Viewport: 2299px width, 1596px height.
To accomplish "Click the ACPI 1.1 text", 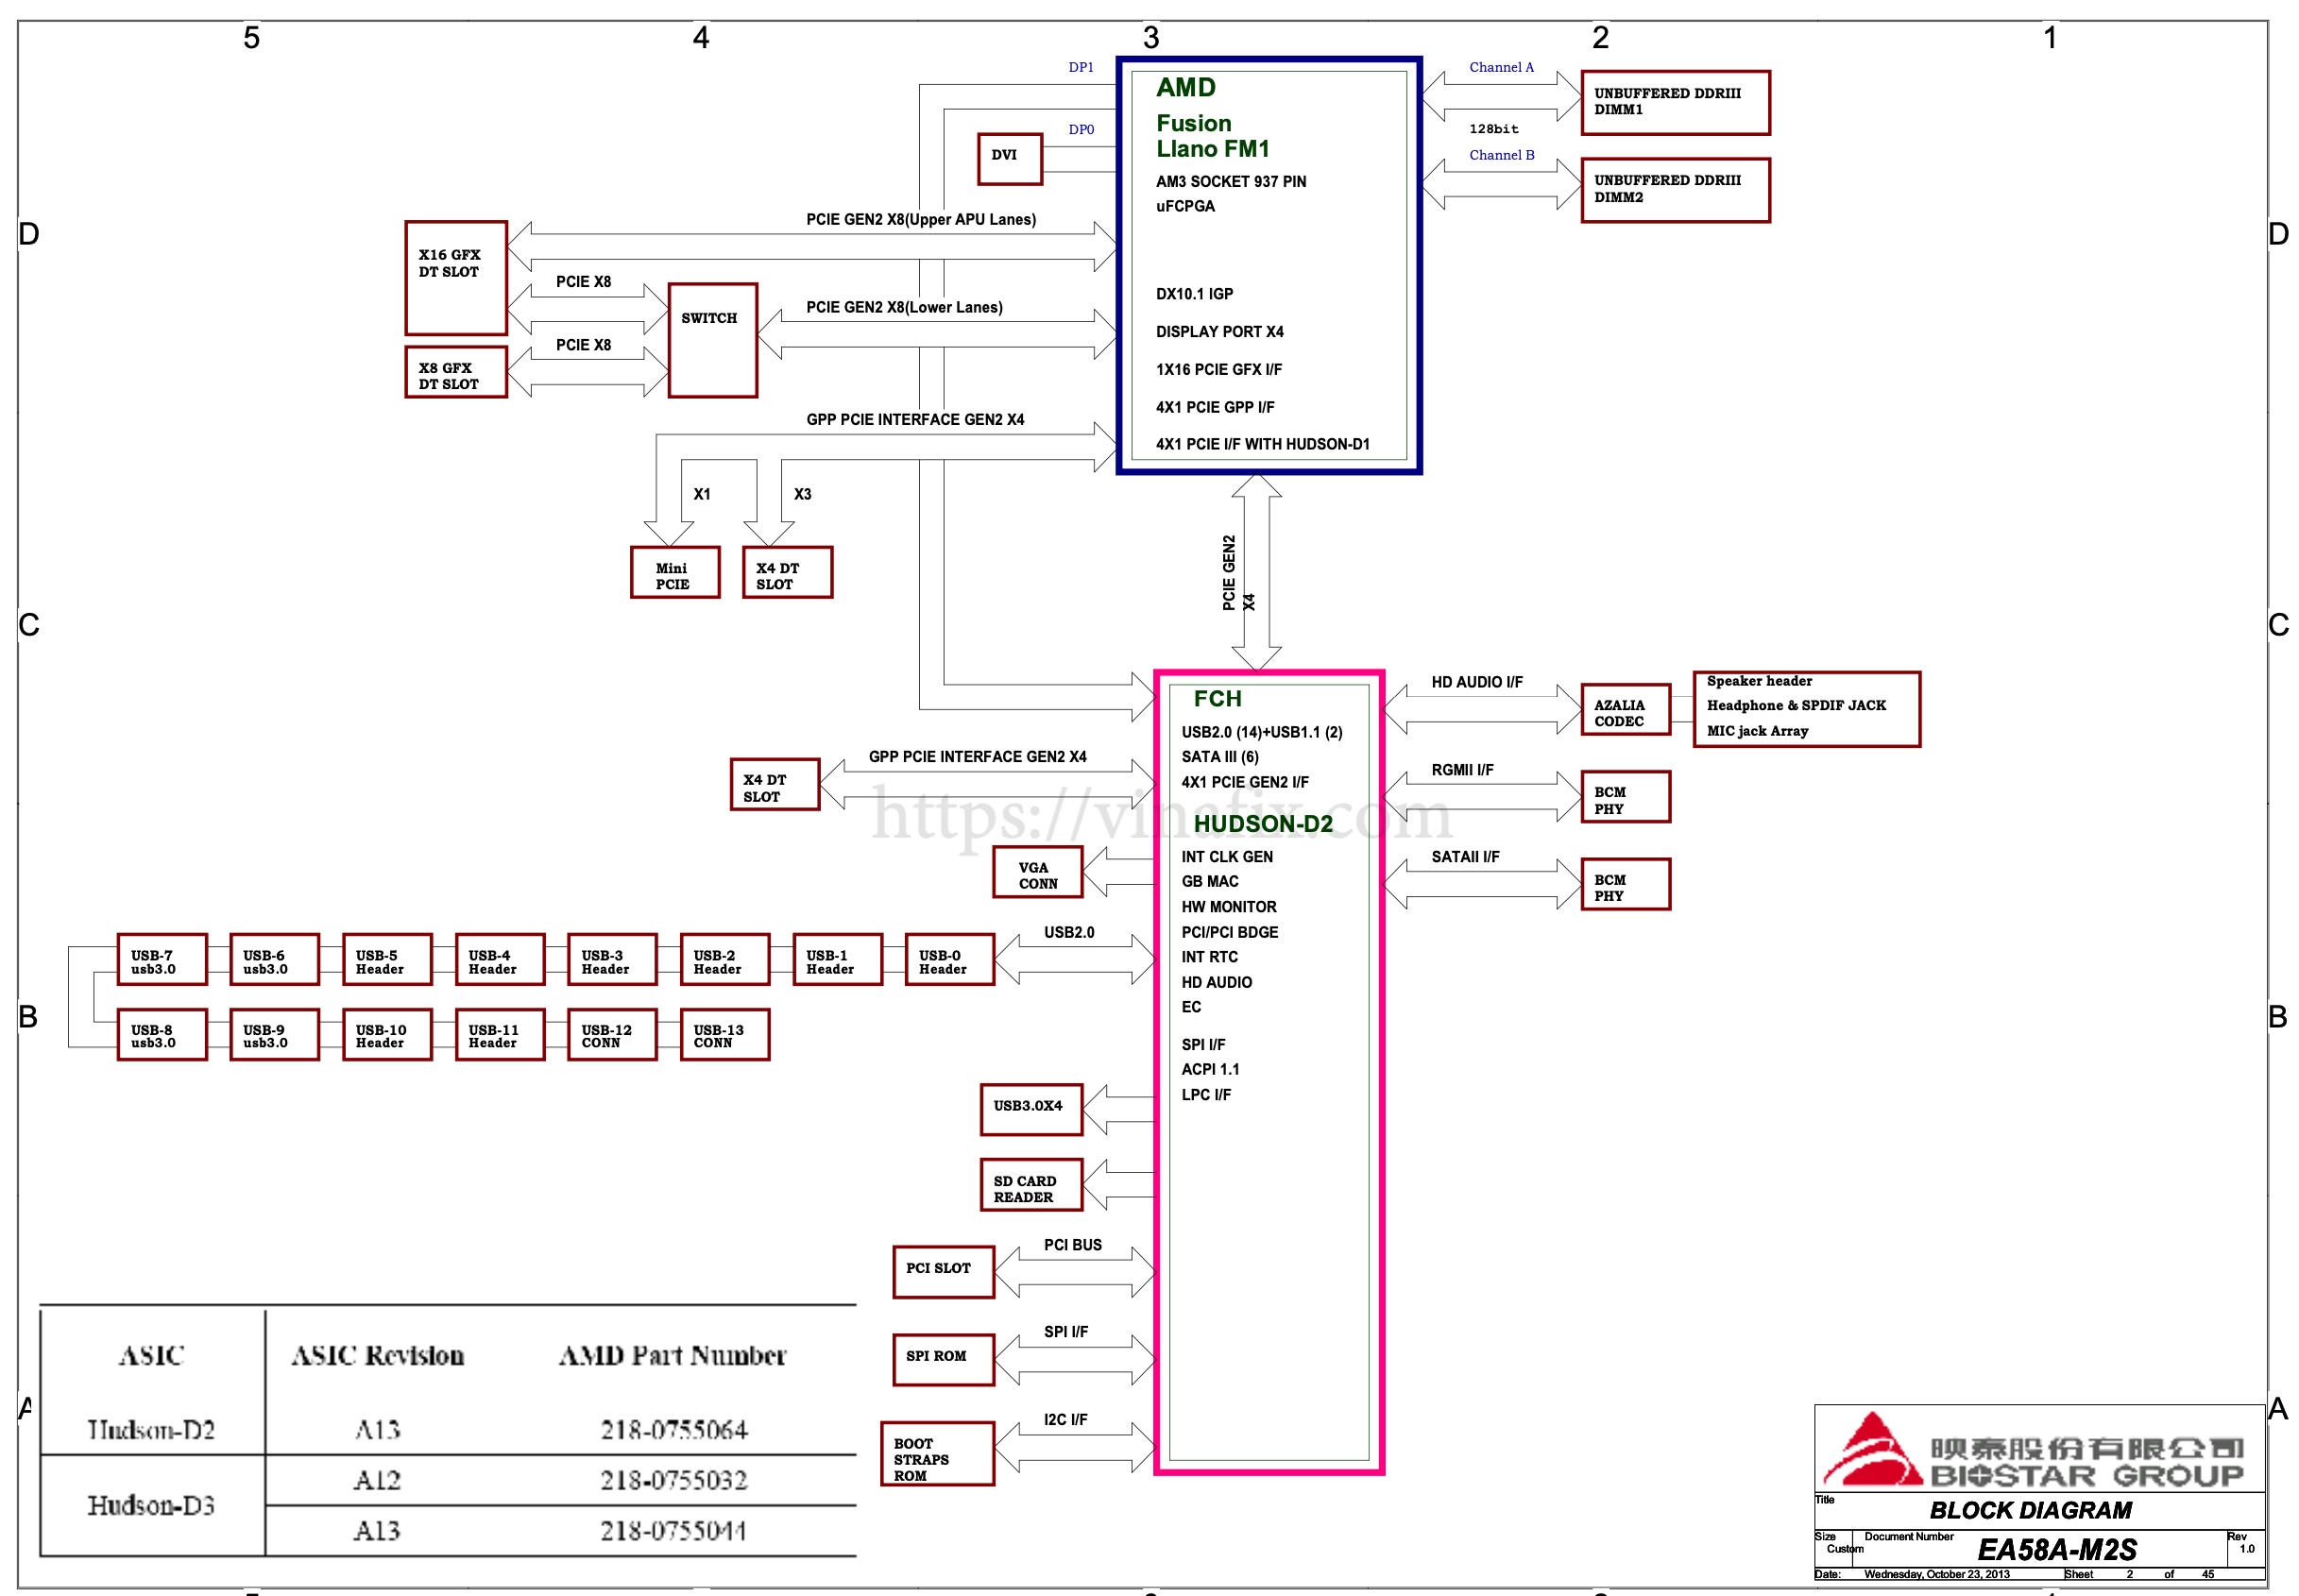I will click(1209, 1069).
